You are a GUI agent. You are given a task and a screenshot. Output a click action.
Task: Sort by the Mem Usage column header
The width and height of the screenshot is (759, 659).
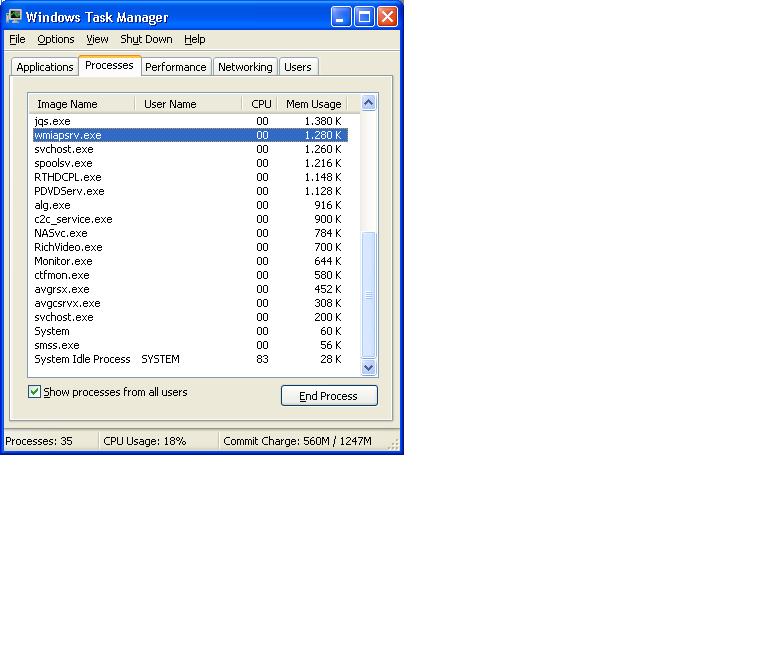point(313,104)
